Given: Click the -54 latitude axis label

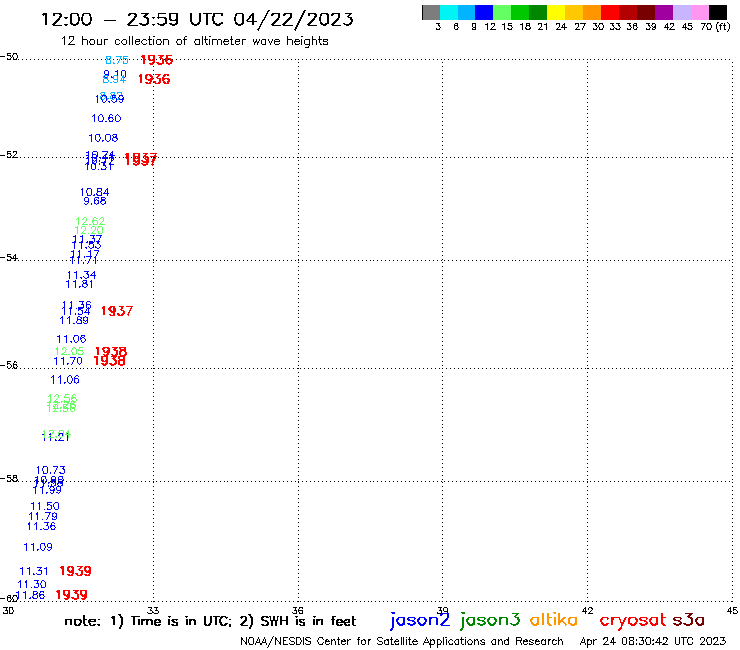Looking at the screenshot, I should pos(9,258).
